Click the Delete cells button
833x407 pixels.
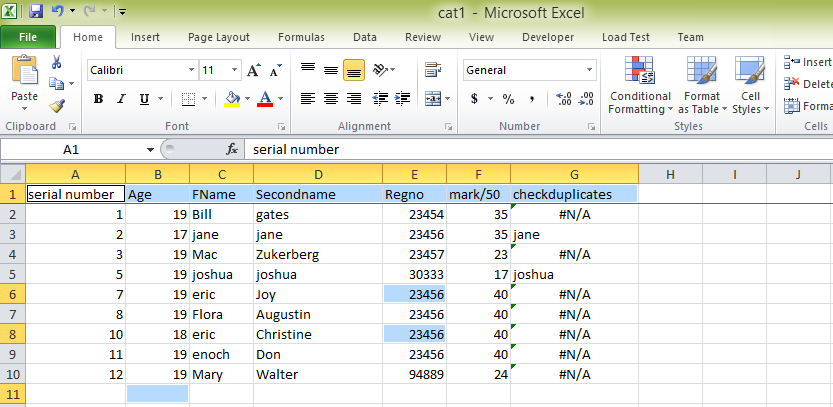click(808, 84)
